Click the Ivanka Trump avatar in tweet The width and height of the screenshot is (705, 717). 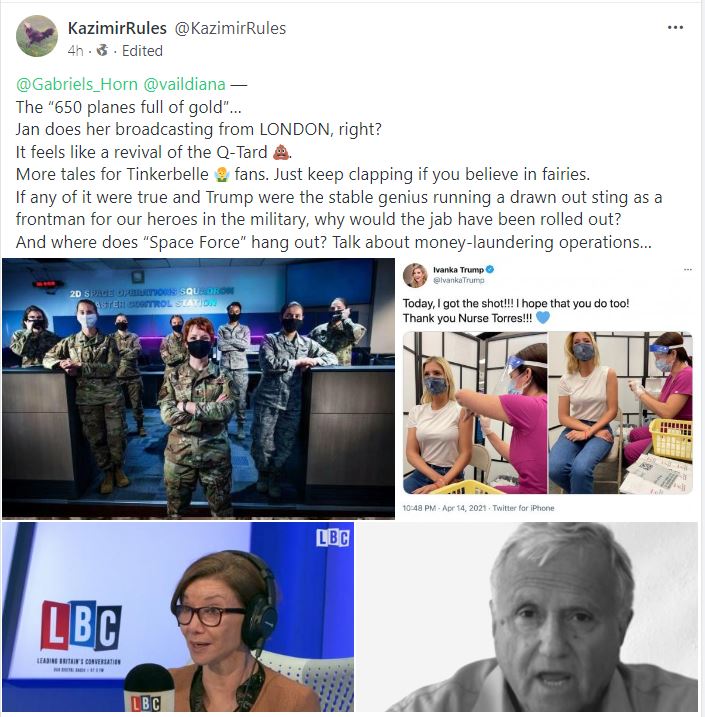tap(415, 275)
